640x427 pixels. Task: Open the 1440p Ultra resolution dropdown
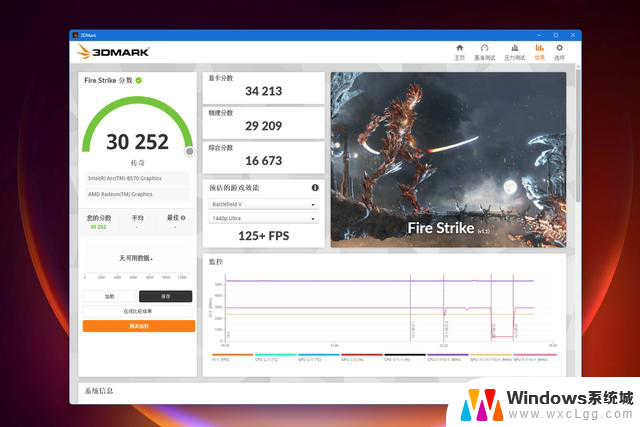[x=264, y=218]
